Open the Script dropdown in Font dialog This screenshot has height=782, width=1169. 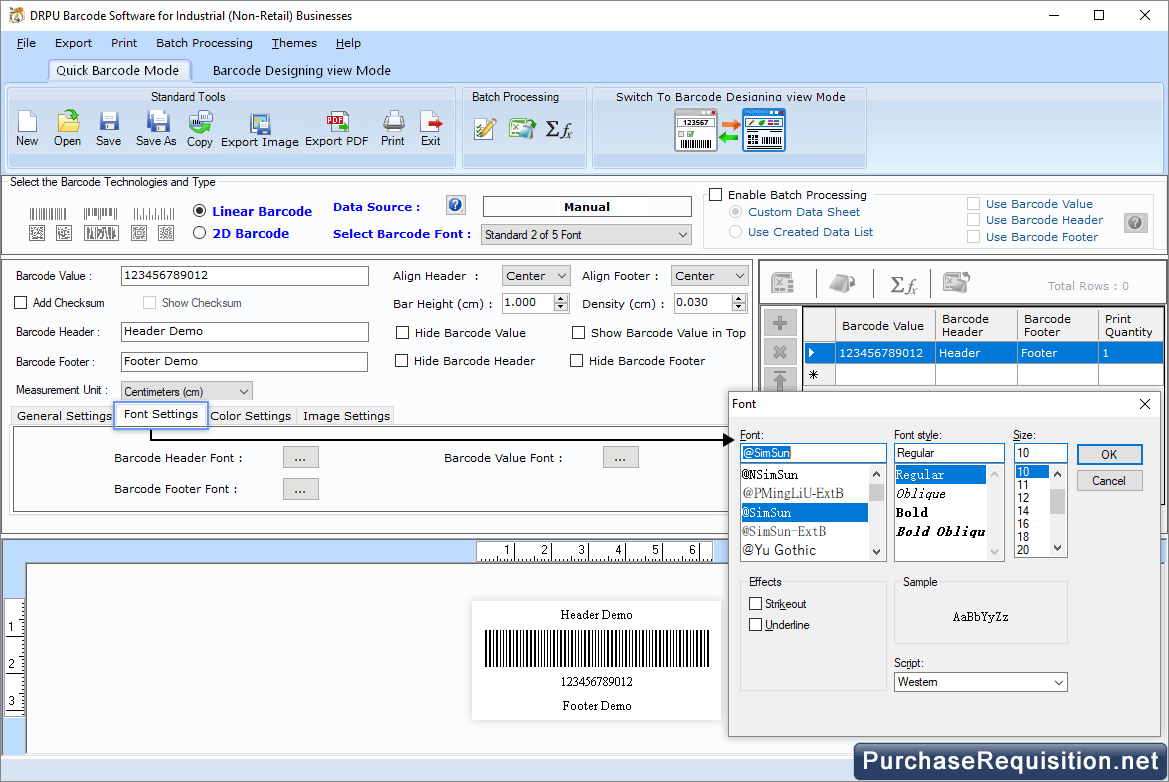pyautogui.click(x=980, y=681)
